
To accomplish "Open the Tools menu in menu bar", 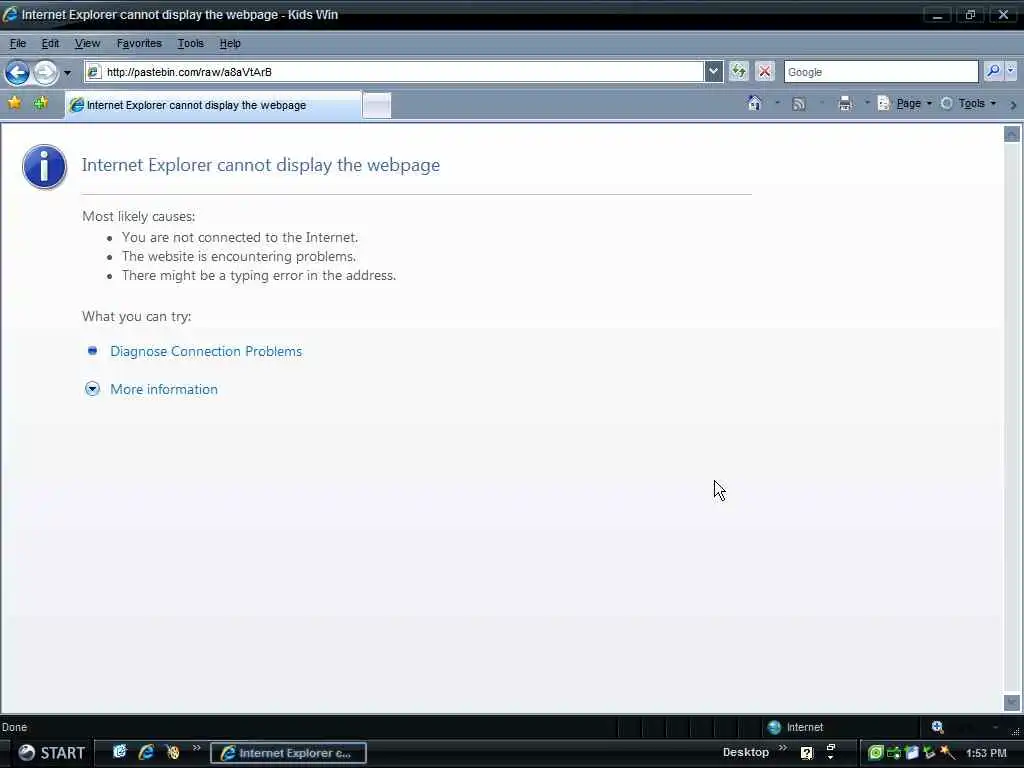I will (x=191, y=43).
